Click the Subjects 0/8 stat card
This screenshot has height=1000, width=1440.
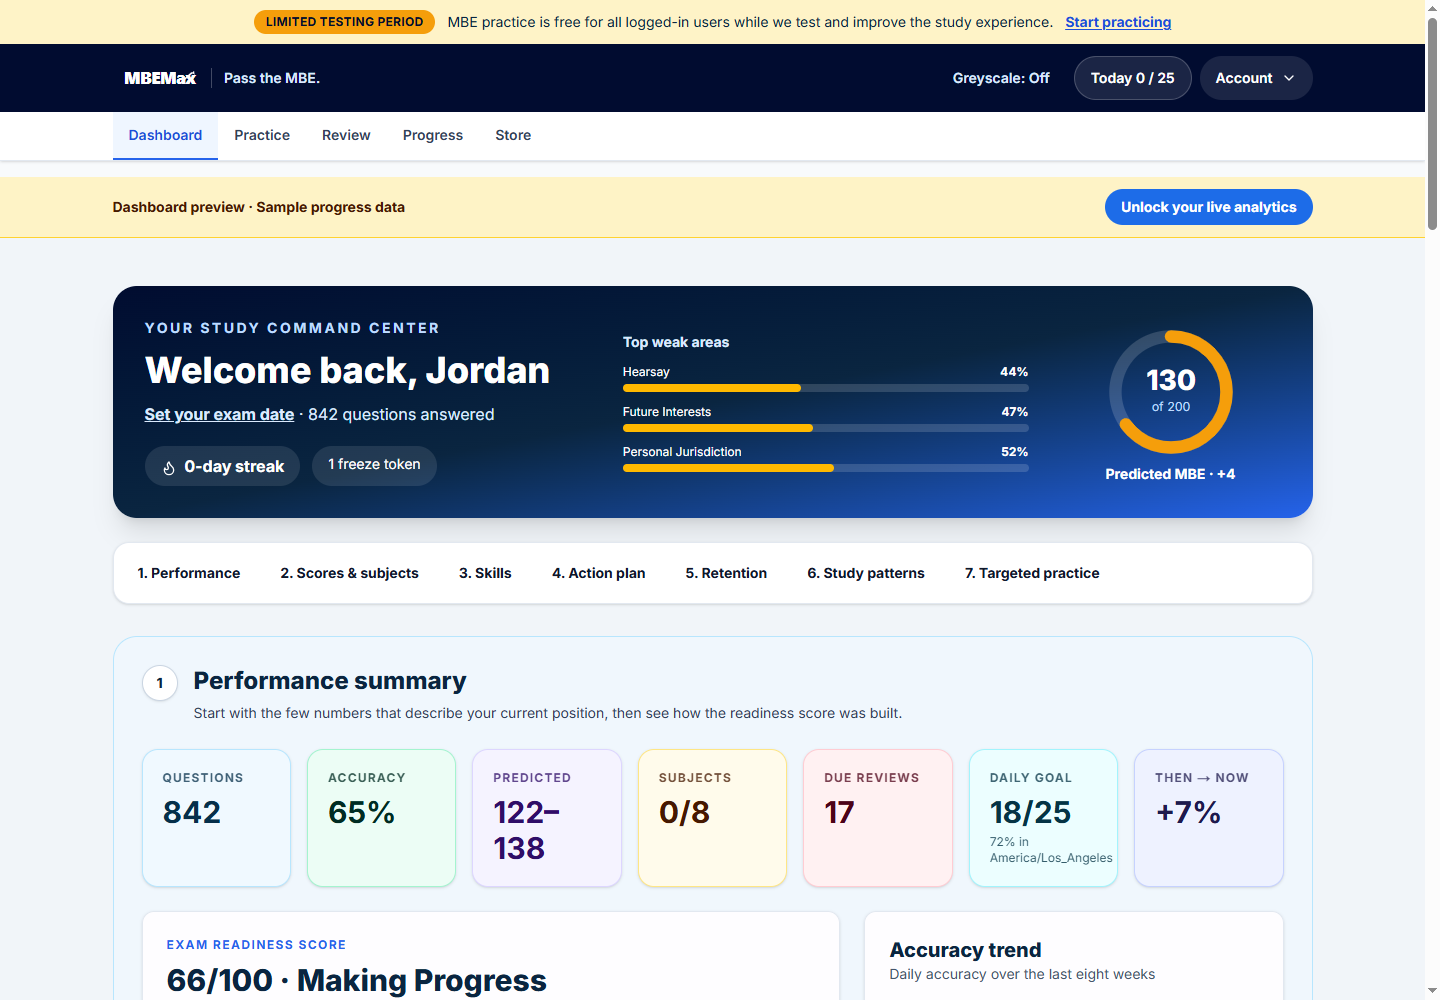713,818
